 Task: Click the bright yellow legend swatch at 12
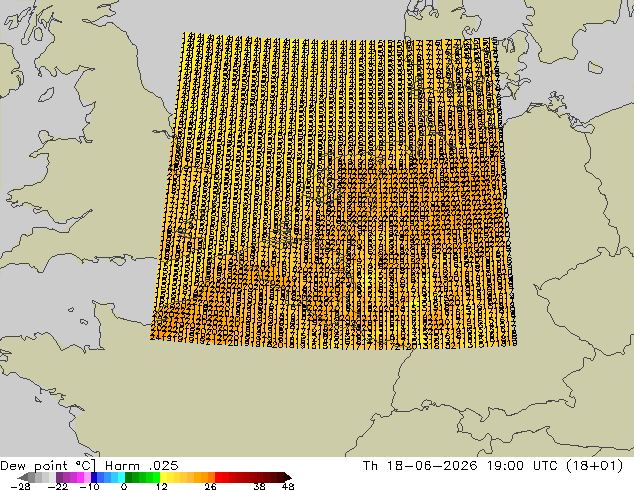[x=163, y=477]
